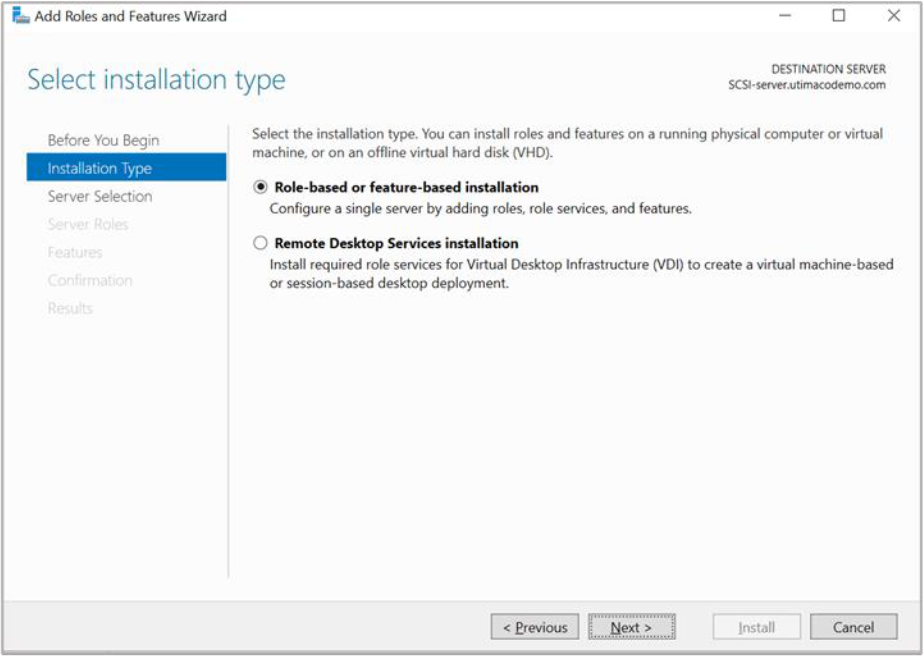This screenshot has height=656, width=923.
Task: Open the Results step in sidebar
Action: pyautogui.click(x=70, y=308)
